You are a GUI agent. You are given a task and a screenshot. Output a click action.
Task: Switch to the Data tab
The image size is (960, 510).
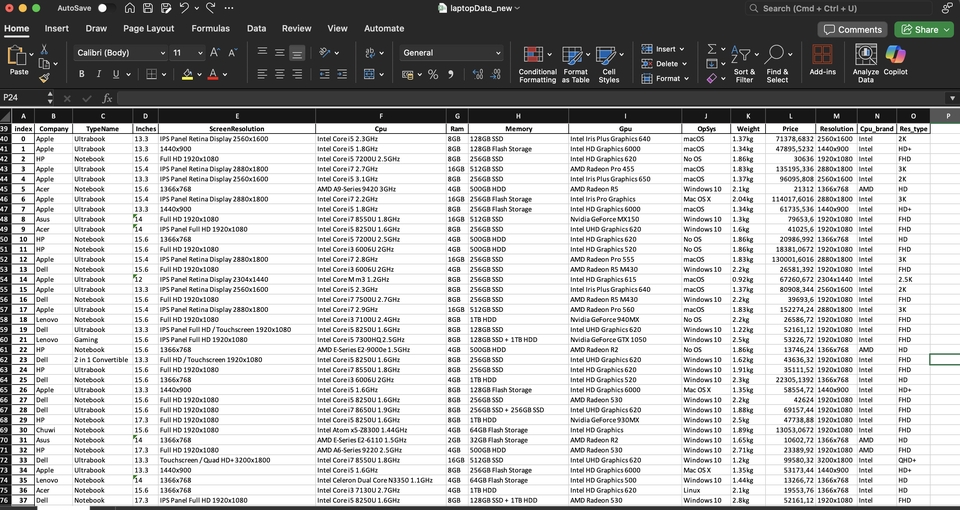click(257, 28)
